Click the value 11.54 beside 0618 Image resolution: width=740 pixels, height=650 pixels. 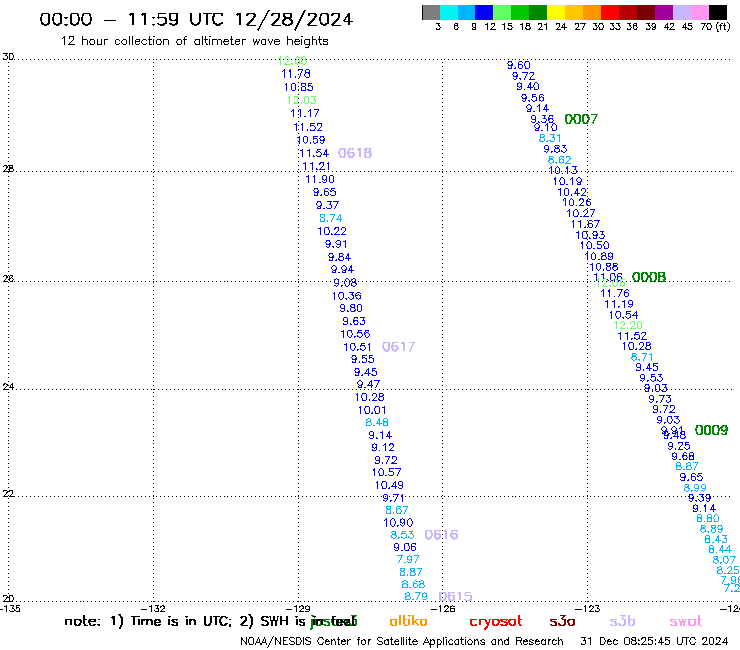tap(314, 153)
